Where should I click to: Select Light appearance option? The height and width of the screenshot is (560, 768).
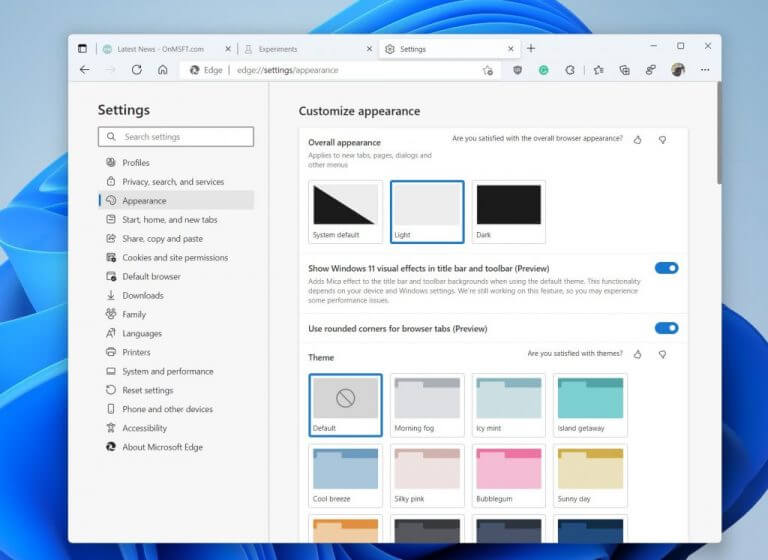point(427,212)
